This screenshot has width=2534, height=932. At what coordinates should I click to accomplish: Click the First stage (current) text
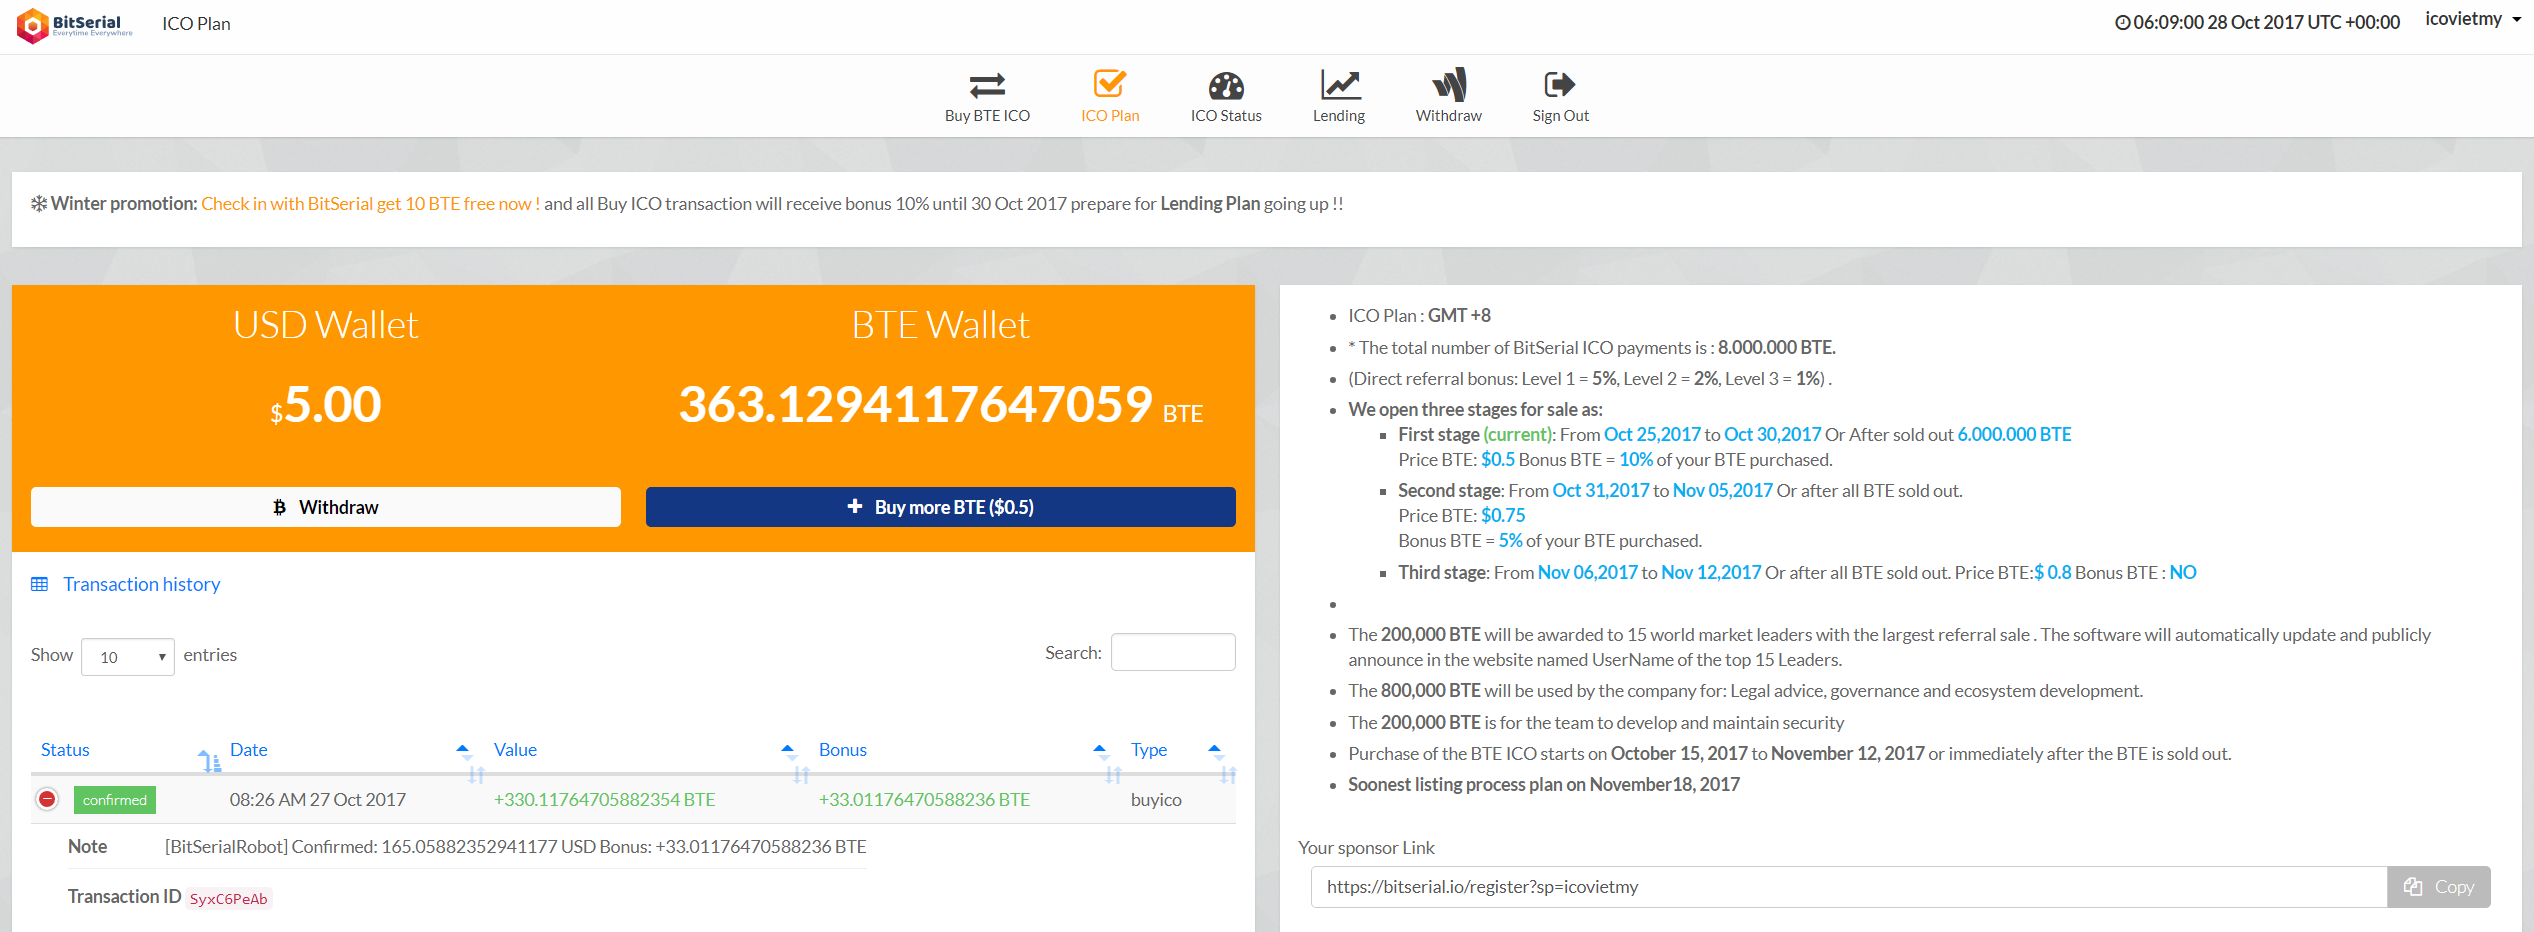coord(1476,435)
